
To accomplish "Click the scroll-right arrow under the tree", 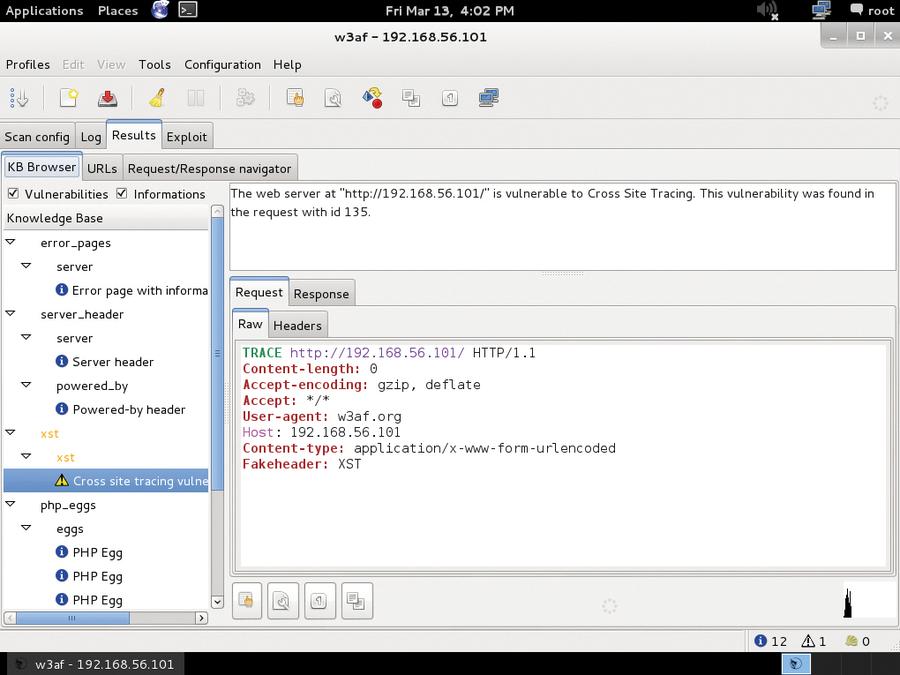I will click(x=201, y=618).
